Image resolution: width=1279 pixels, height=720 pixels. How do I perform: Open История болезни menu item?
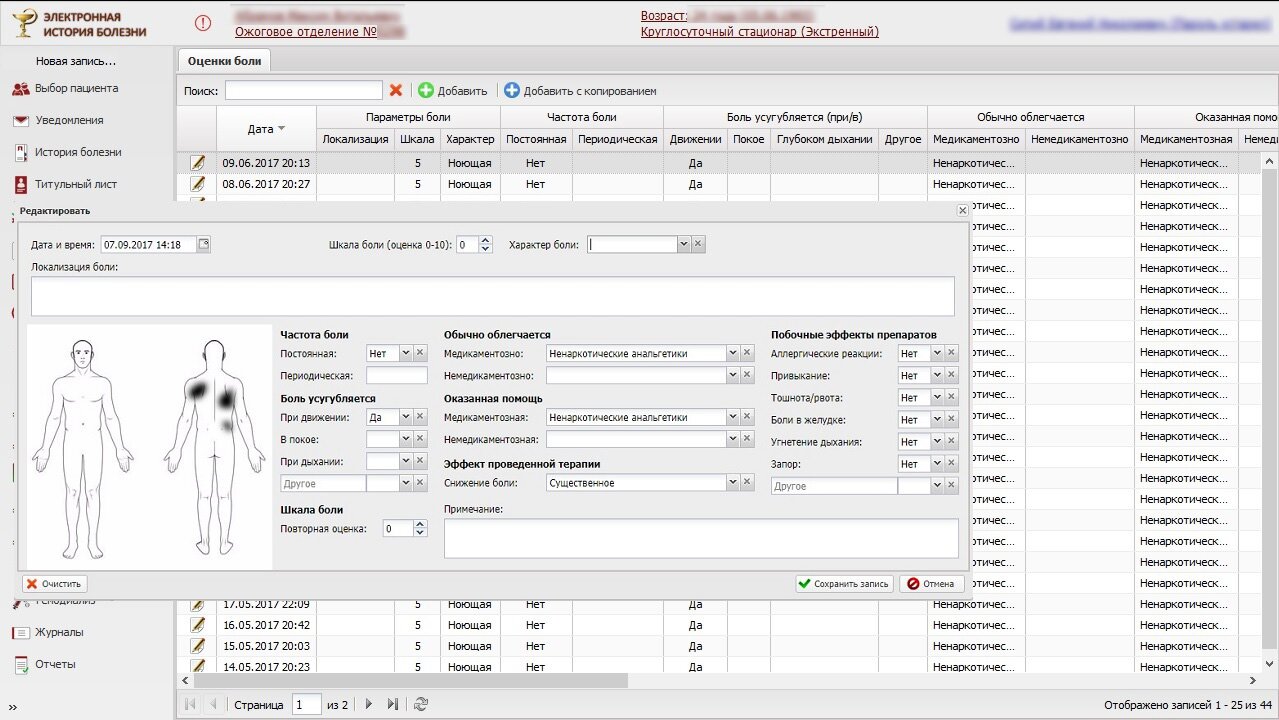[78, 152]
